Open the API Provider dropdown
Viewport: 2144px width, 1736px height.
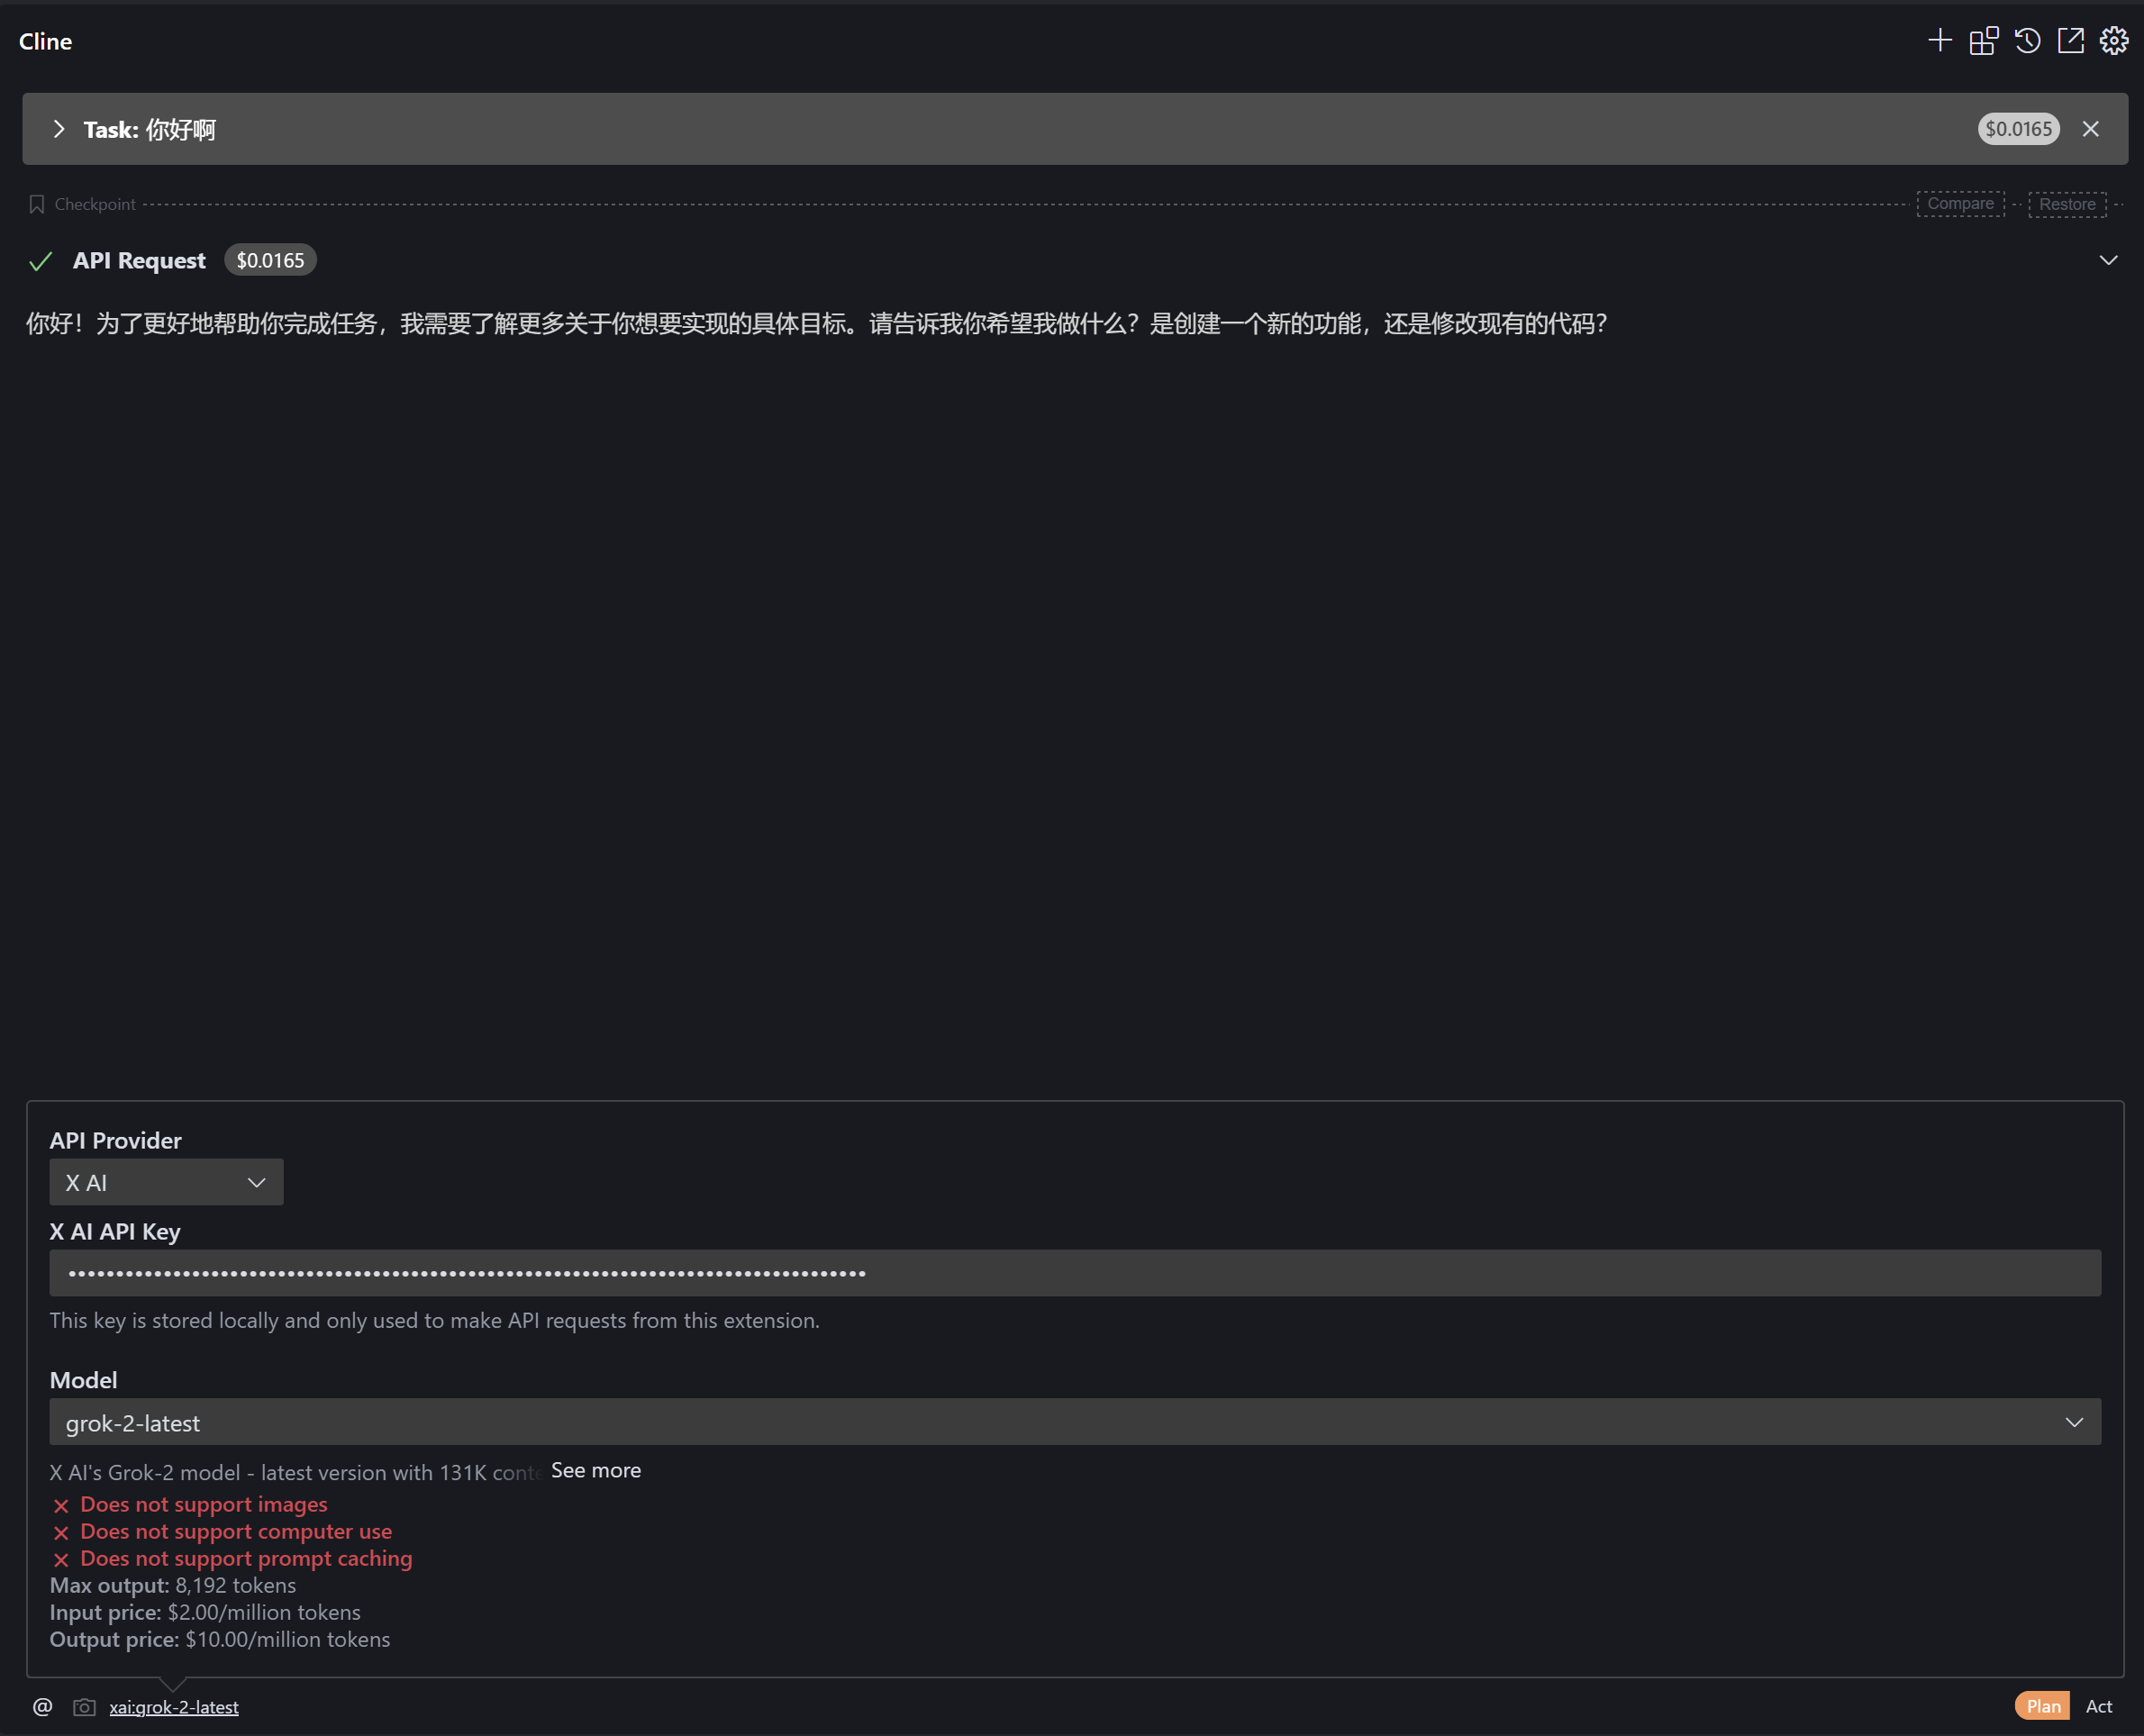166,1182
